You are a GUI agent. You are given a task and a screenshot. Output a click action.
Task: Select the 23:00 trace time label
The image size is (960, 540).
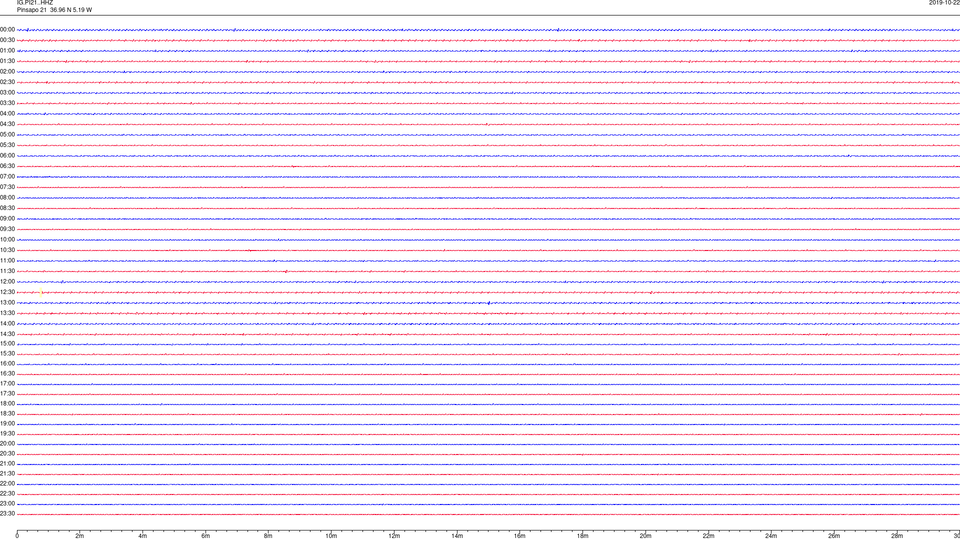pos(7,504)
